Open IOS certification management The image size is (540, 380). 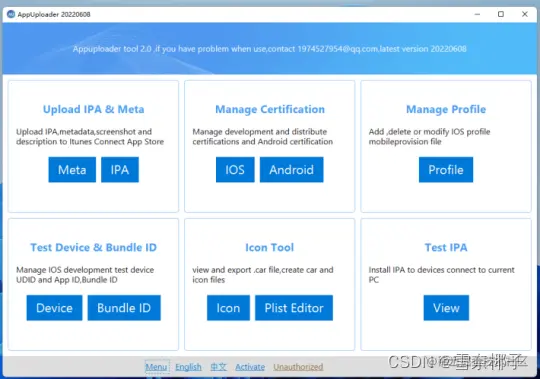[x=235, y=170]
